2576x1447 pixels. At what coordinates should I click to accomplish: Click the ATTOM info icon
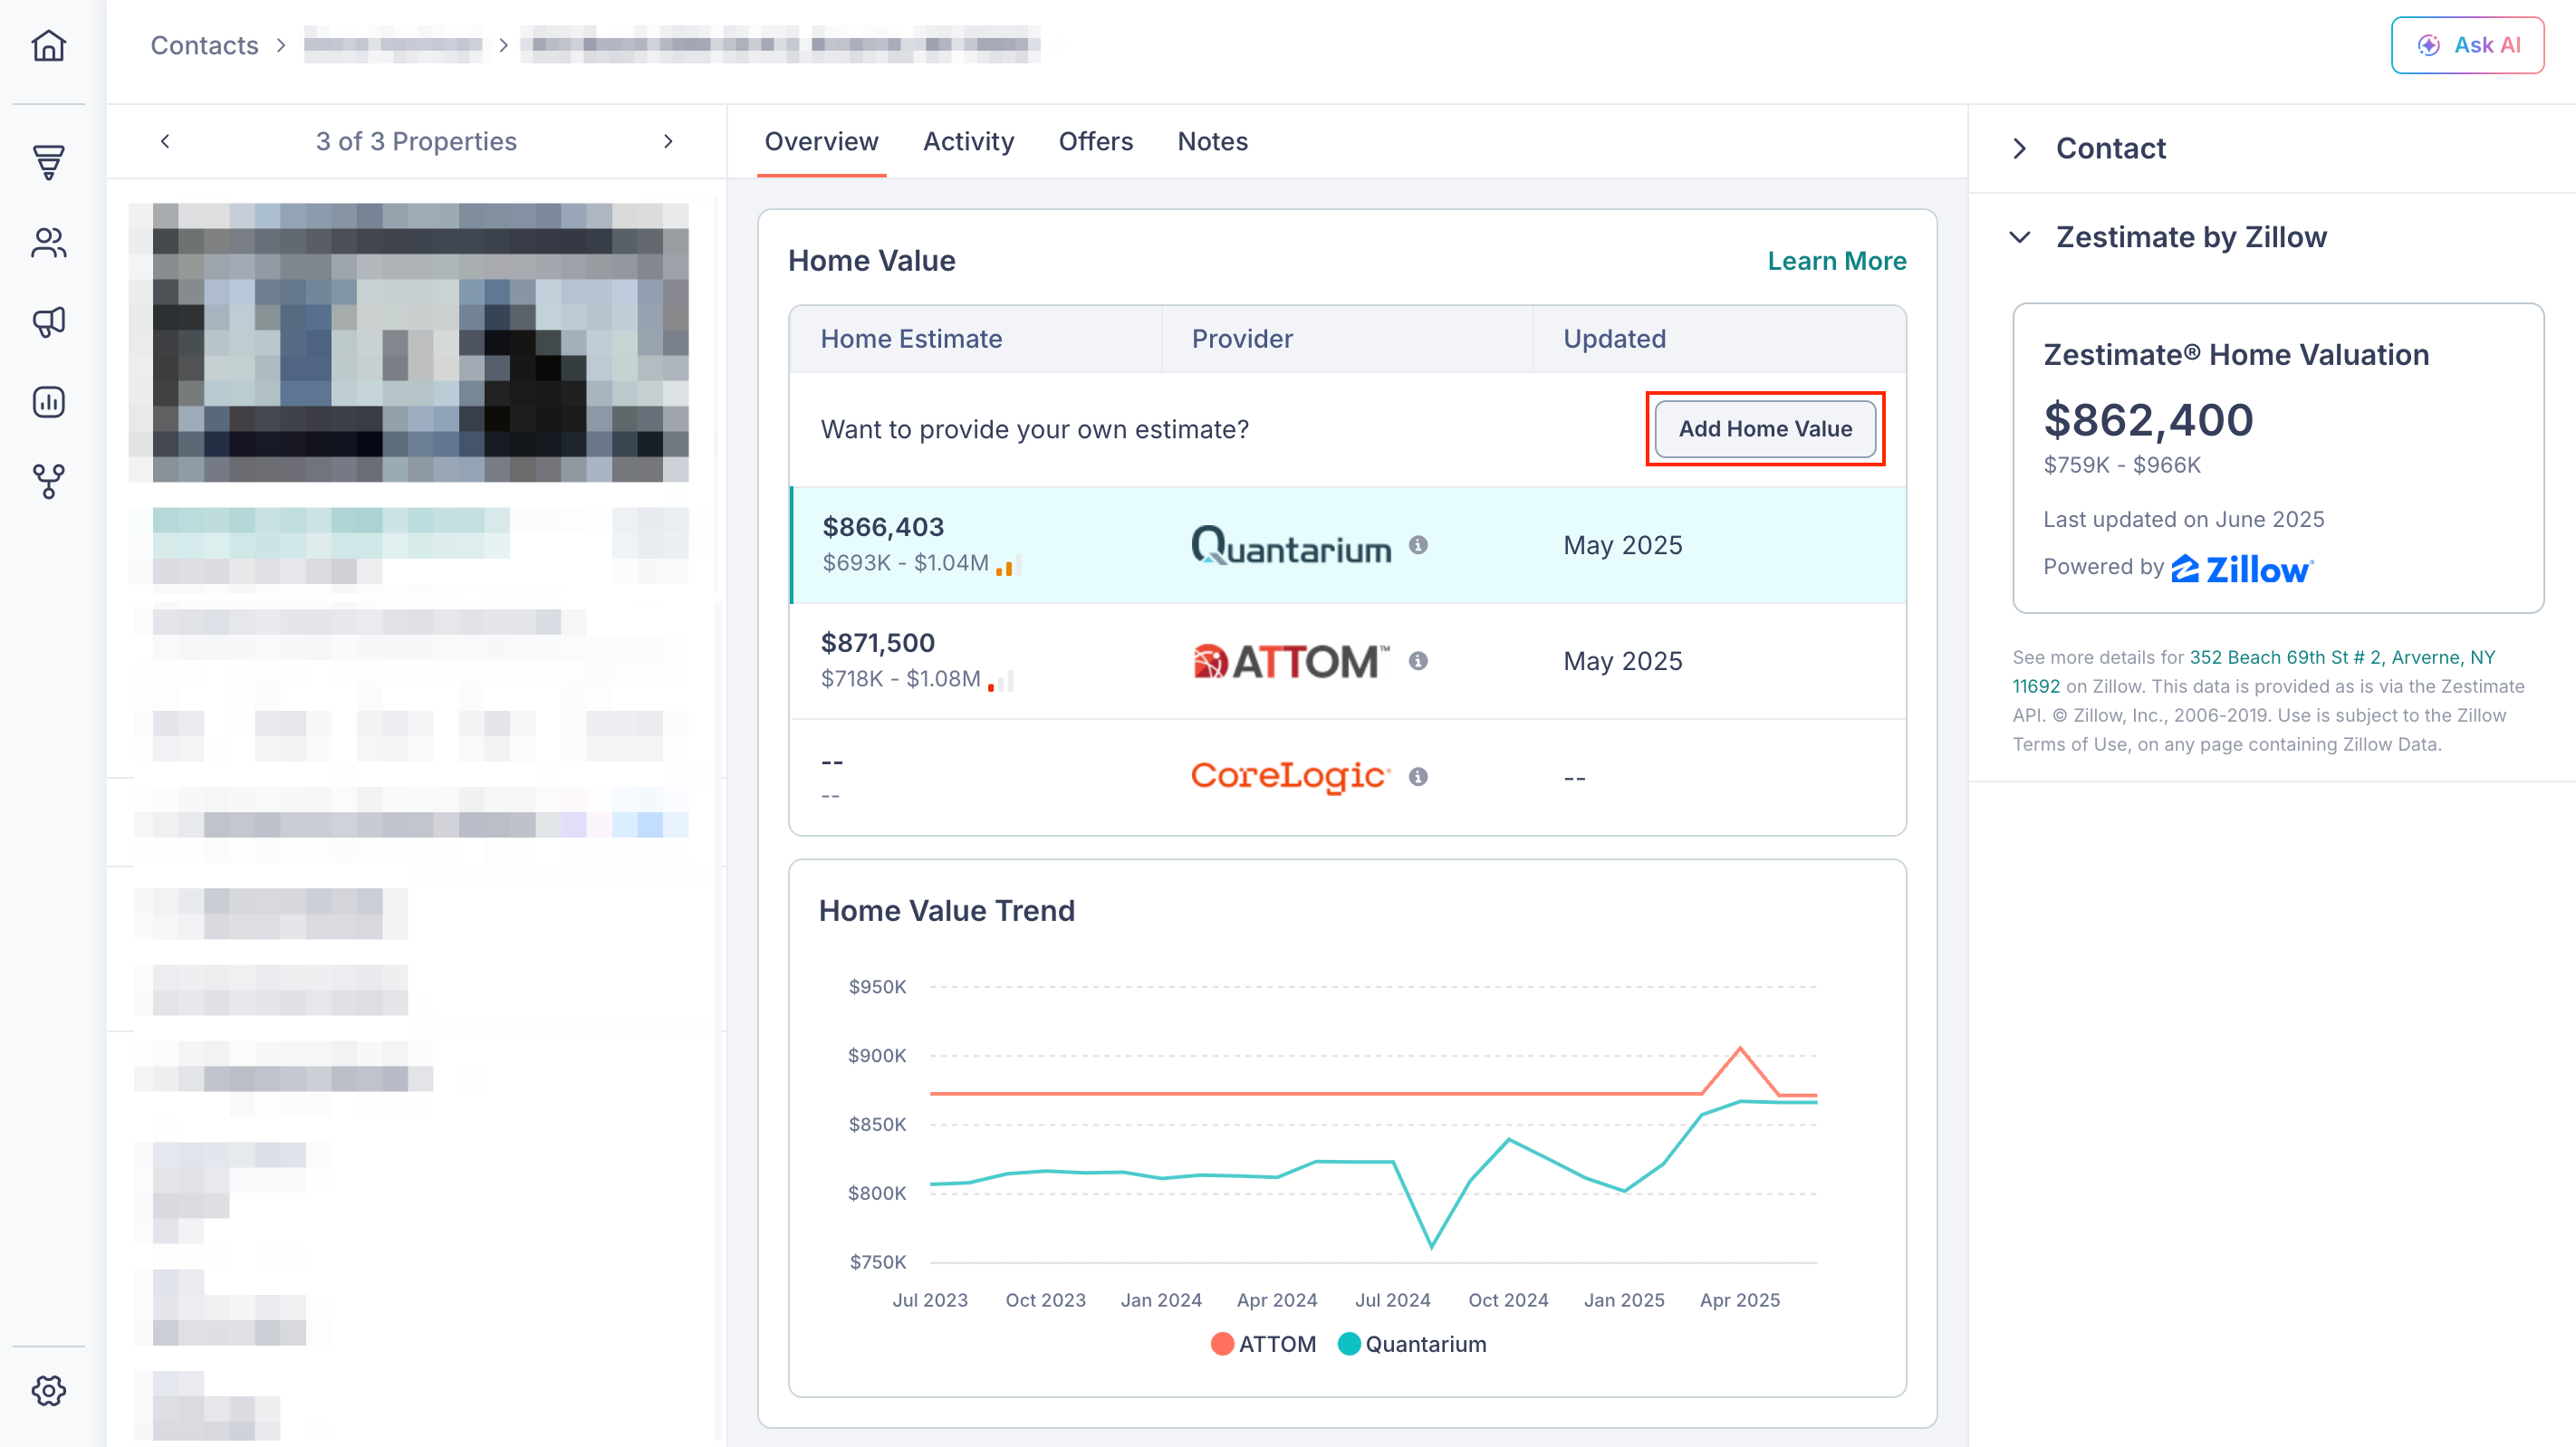1418,661
